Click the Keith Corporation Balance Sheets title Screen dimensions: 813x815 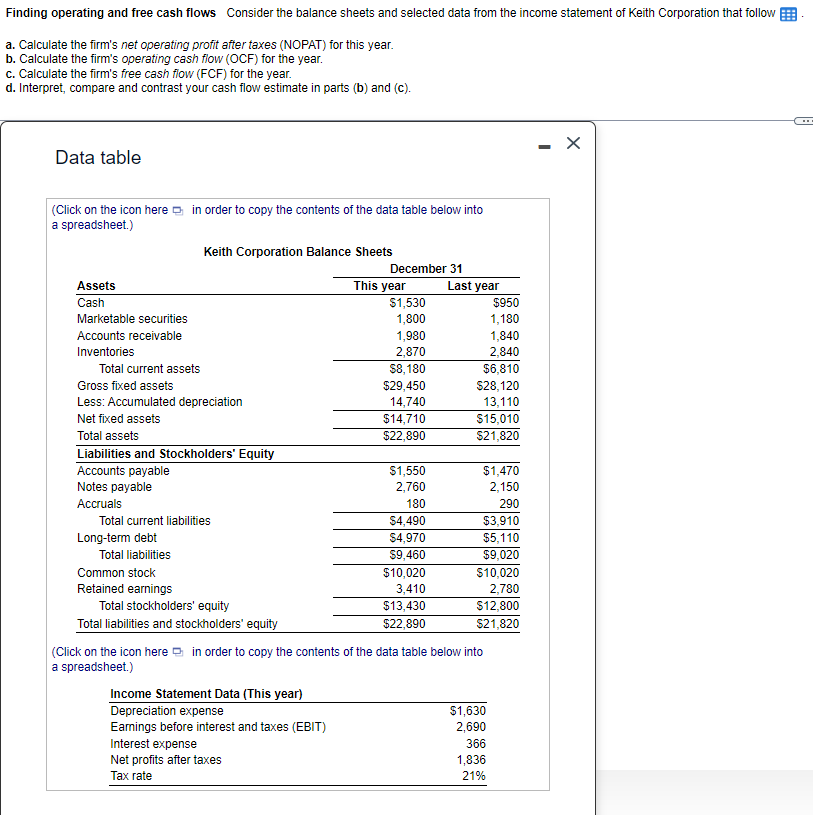297,251
